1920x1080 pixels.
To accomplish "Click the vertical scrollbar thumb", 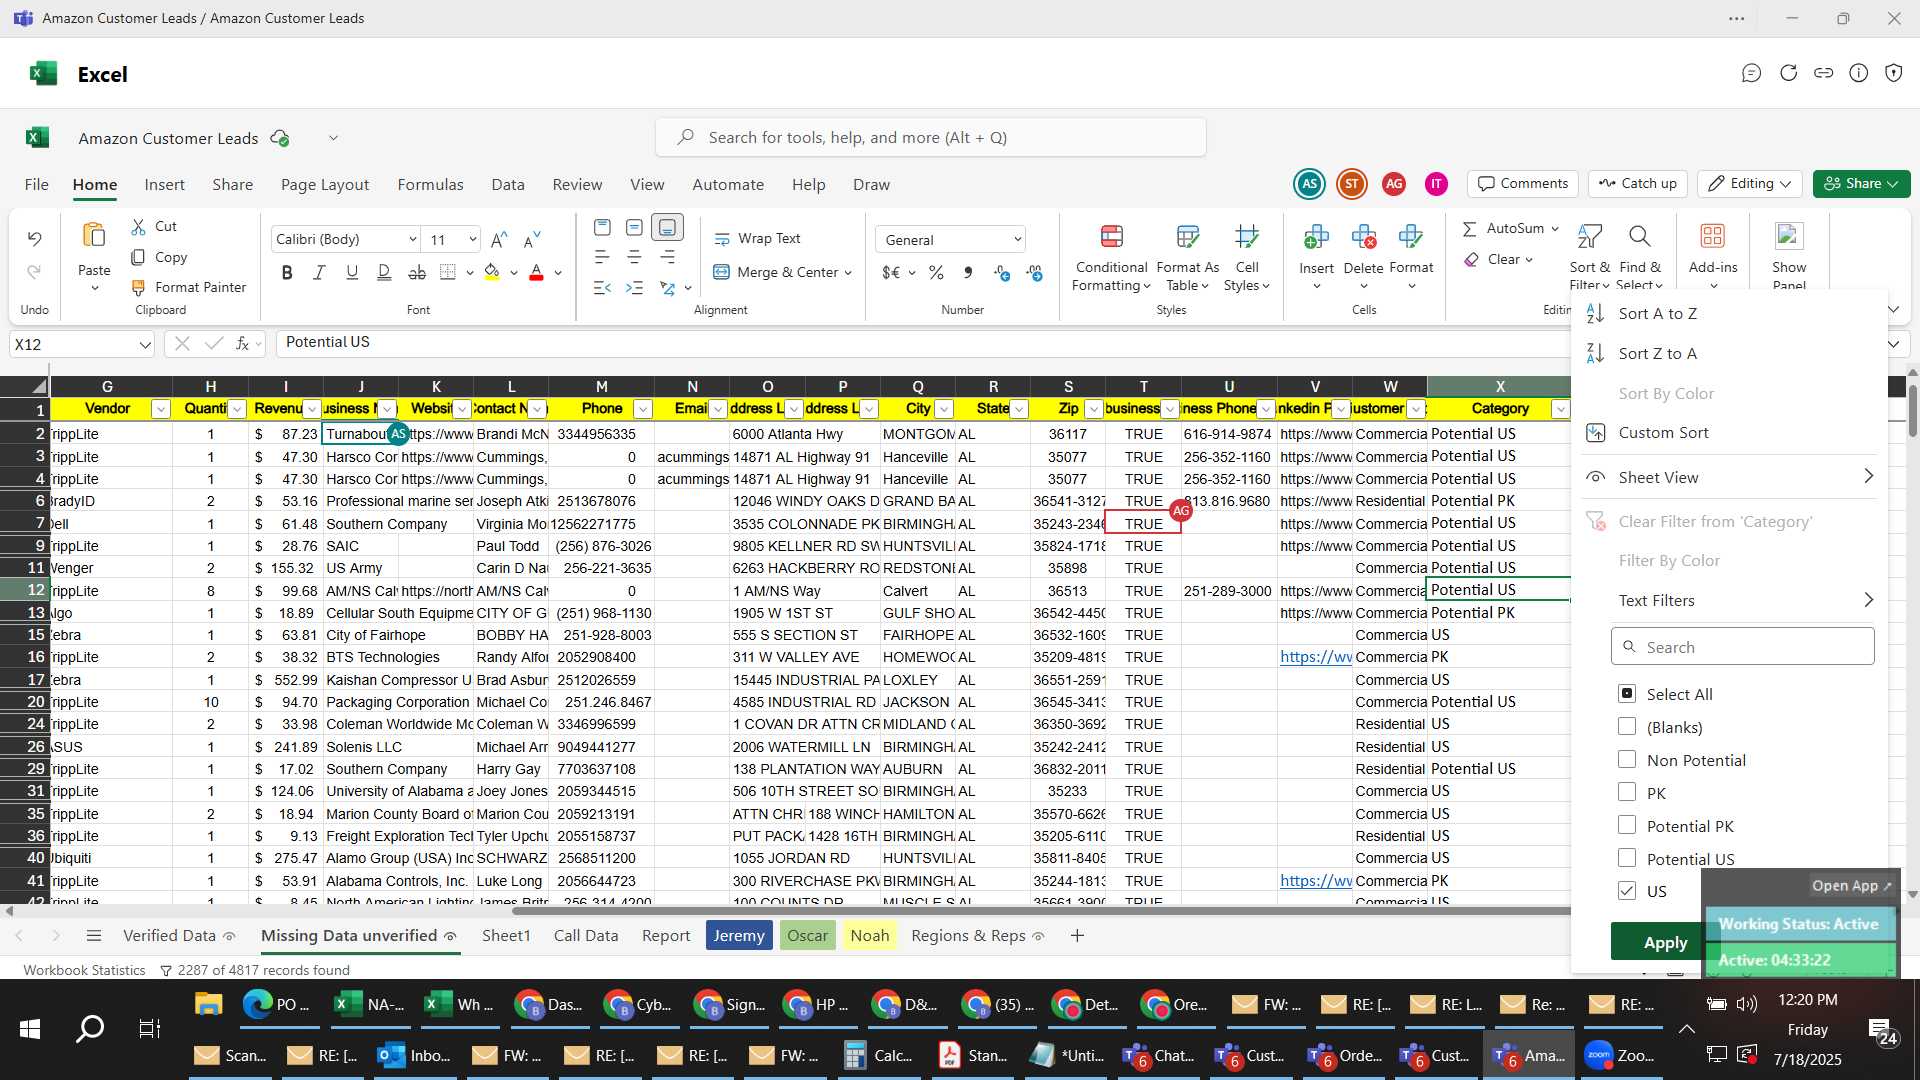I will pos(1912,410).
